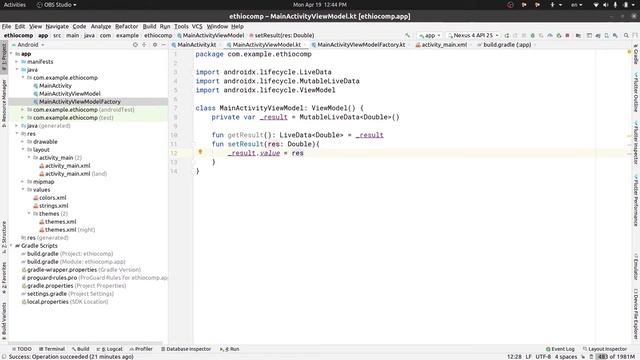Open the Android project view dropdown
The image size is (640, 360).
(x=28, y=44)
